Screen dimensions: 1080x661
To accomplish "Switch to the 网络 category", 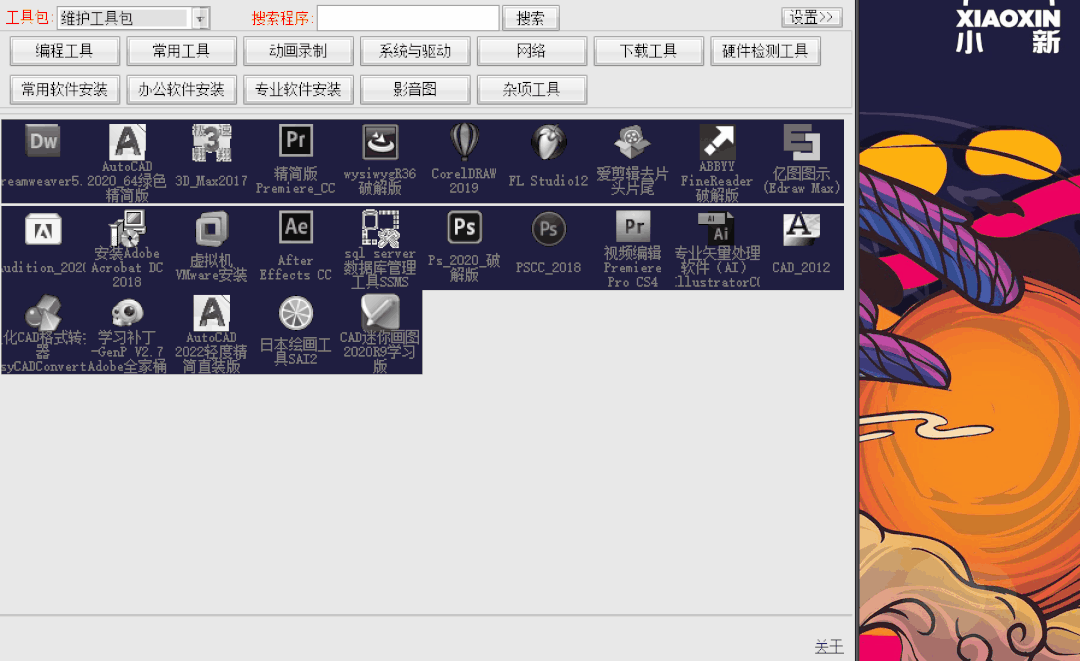I will pos(532,51).
